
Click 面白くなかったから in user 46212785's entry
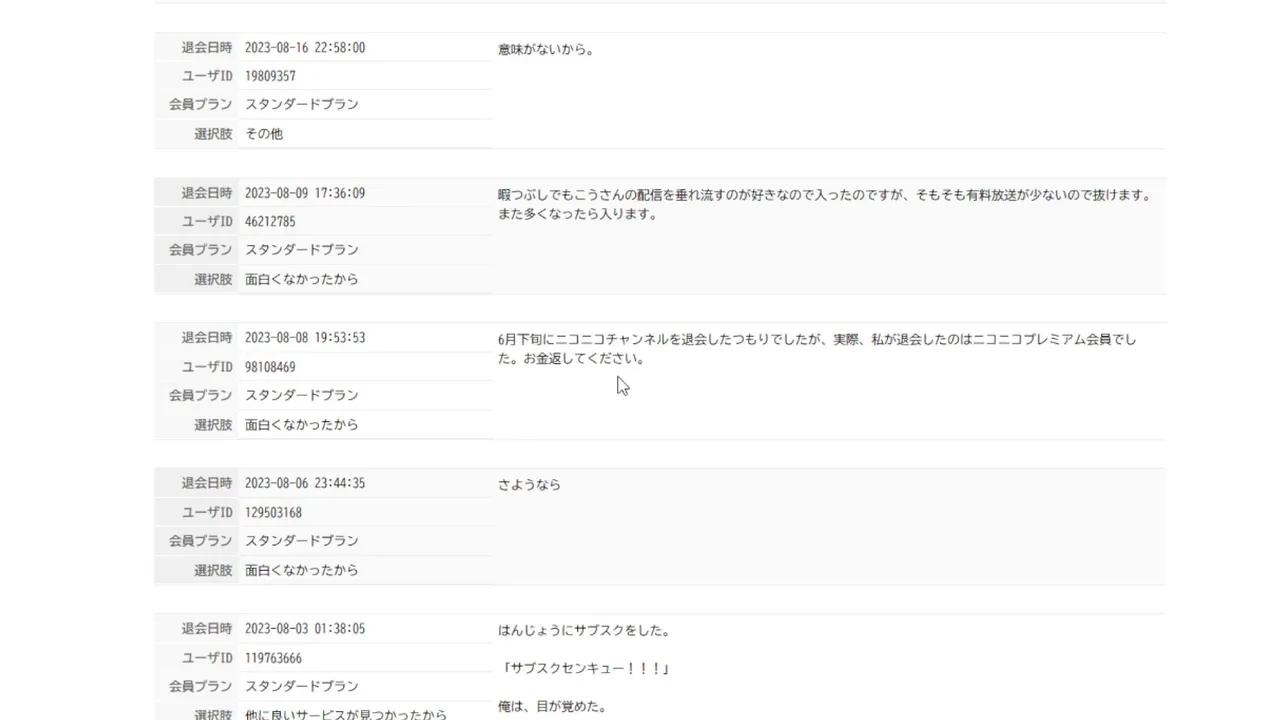[302, 279]
